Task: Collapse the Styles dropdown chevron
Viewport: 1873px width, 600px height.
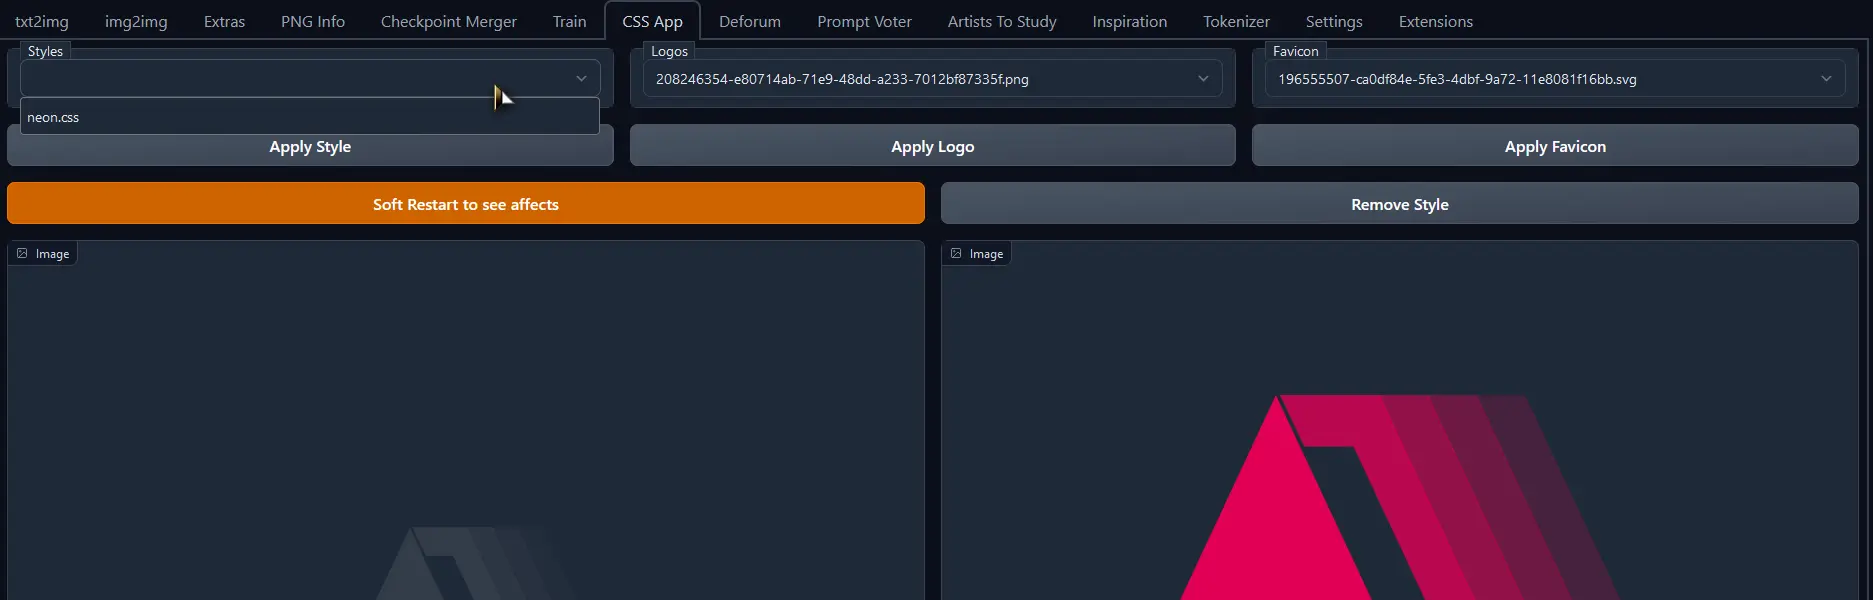Action: point(581,78)
